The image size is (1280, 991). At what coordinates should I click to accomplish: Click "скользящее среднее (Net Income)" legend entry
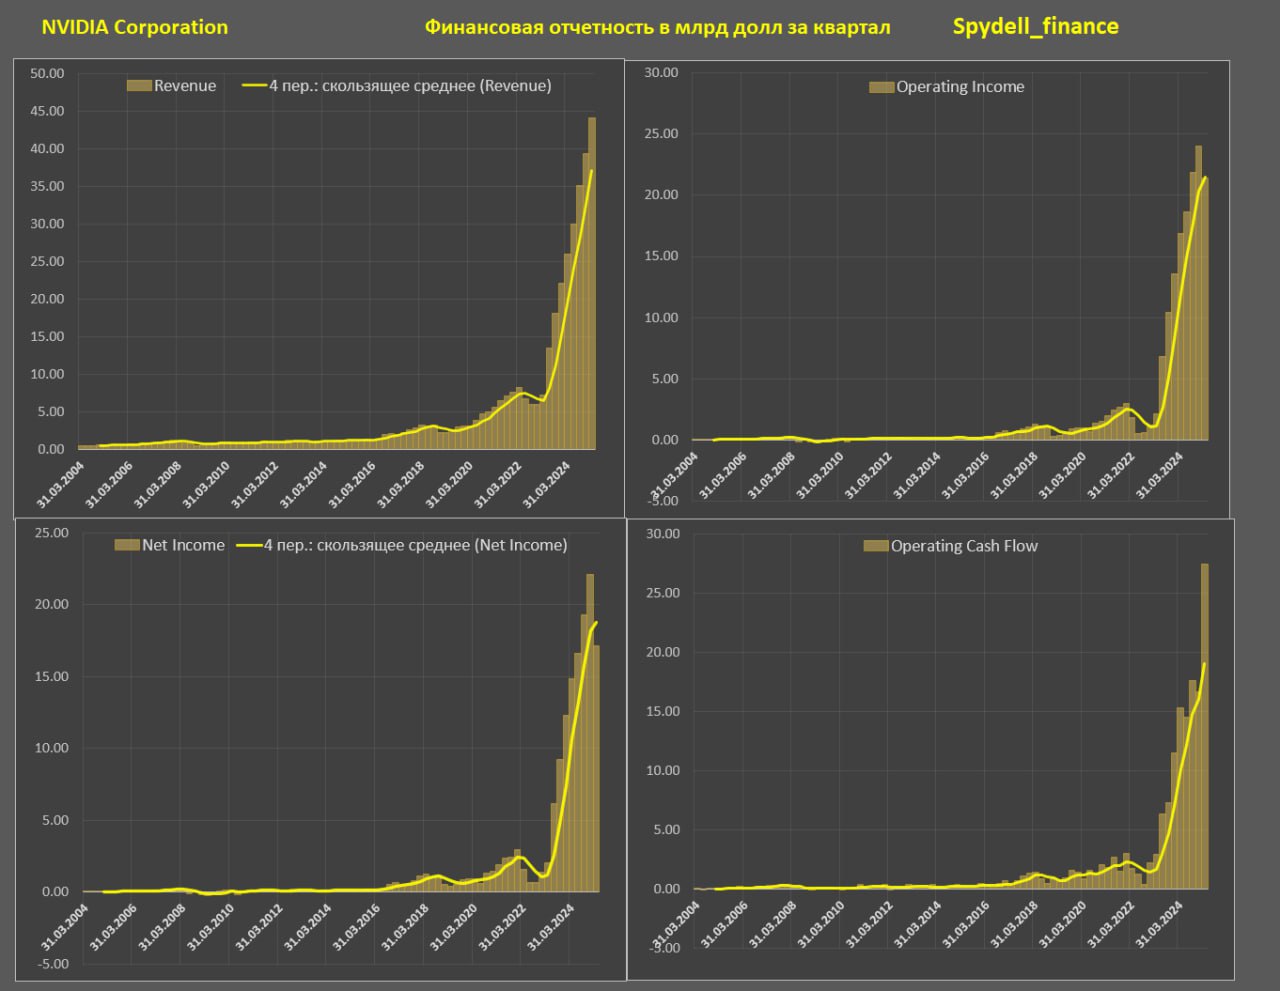pyautogui.click(x=415, y=545)
